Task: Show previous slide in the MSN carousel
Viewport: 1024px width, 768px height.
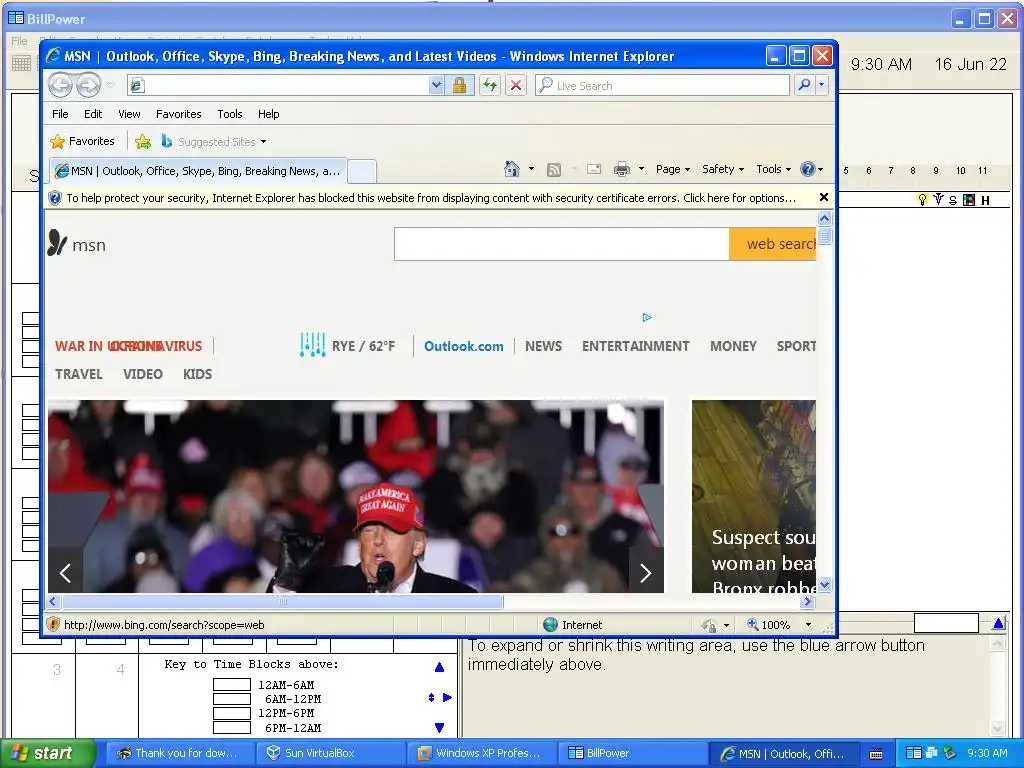Action: pos(65,573)
